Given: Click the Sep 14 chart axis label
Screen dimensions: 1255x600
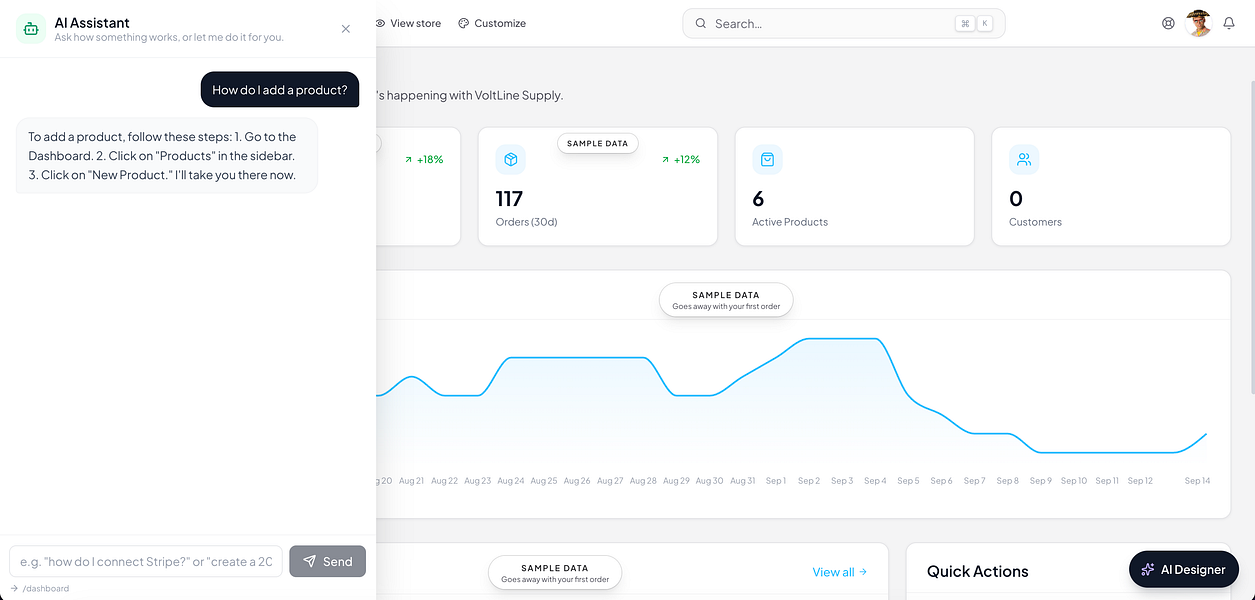Looking at the screenshot, I should click(x=1198, y=481).
